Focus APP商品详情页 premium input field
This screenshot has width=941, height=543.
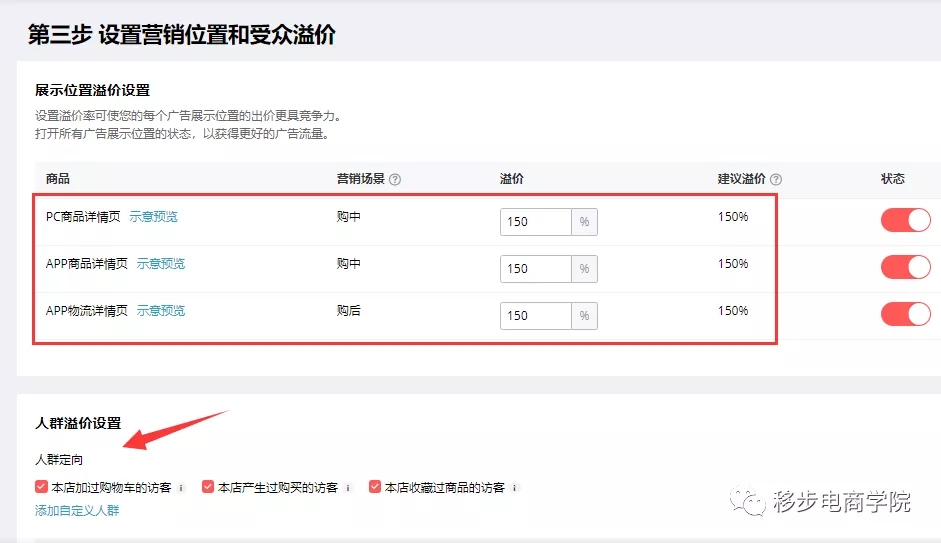pos(535,269)
